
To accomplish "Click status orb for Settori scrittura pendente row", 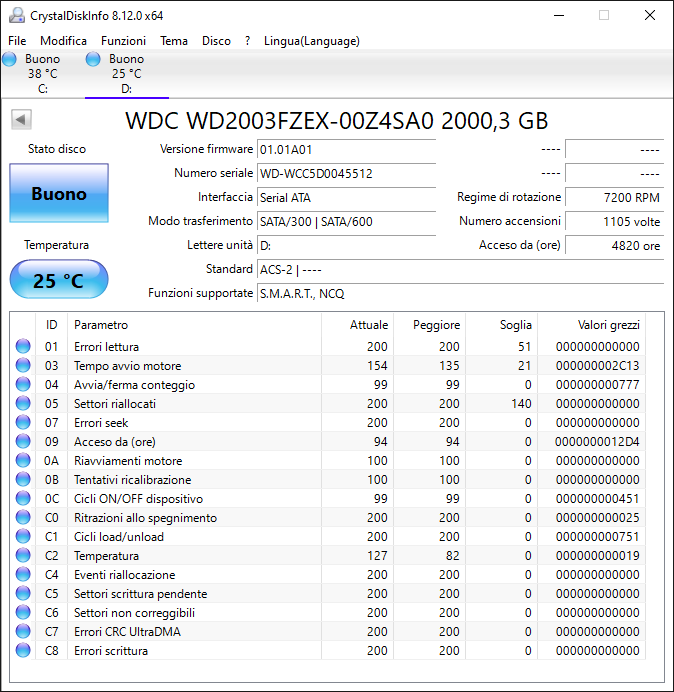I will click(x=23, y=593).
